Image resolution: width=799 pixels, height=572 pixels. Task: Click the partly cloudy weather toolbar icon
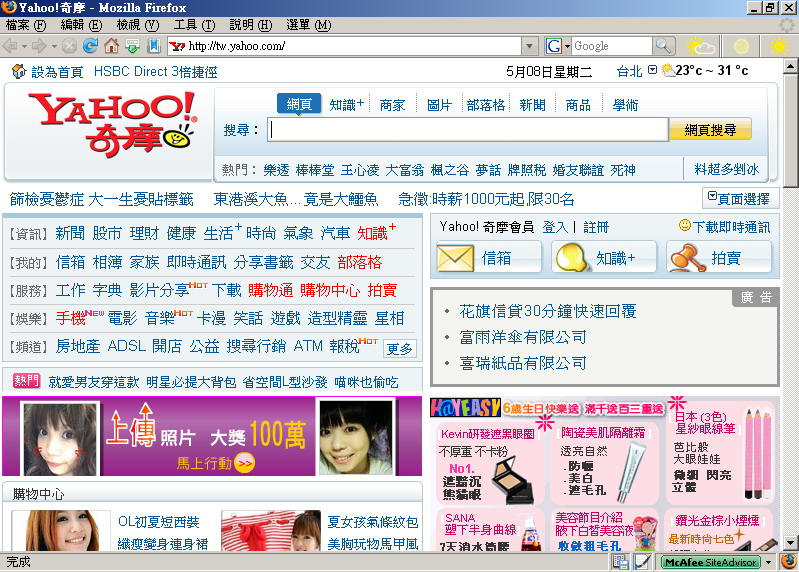point(700,46)
